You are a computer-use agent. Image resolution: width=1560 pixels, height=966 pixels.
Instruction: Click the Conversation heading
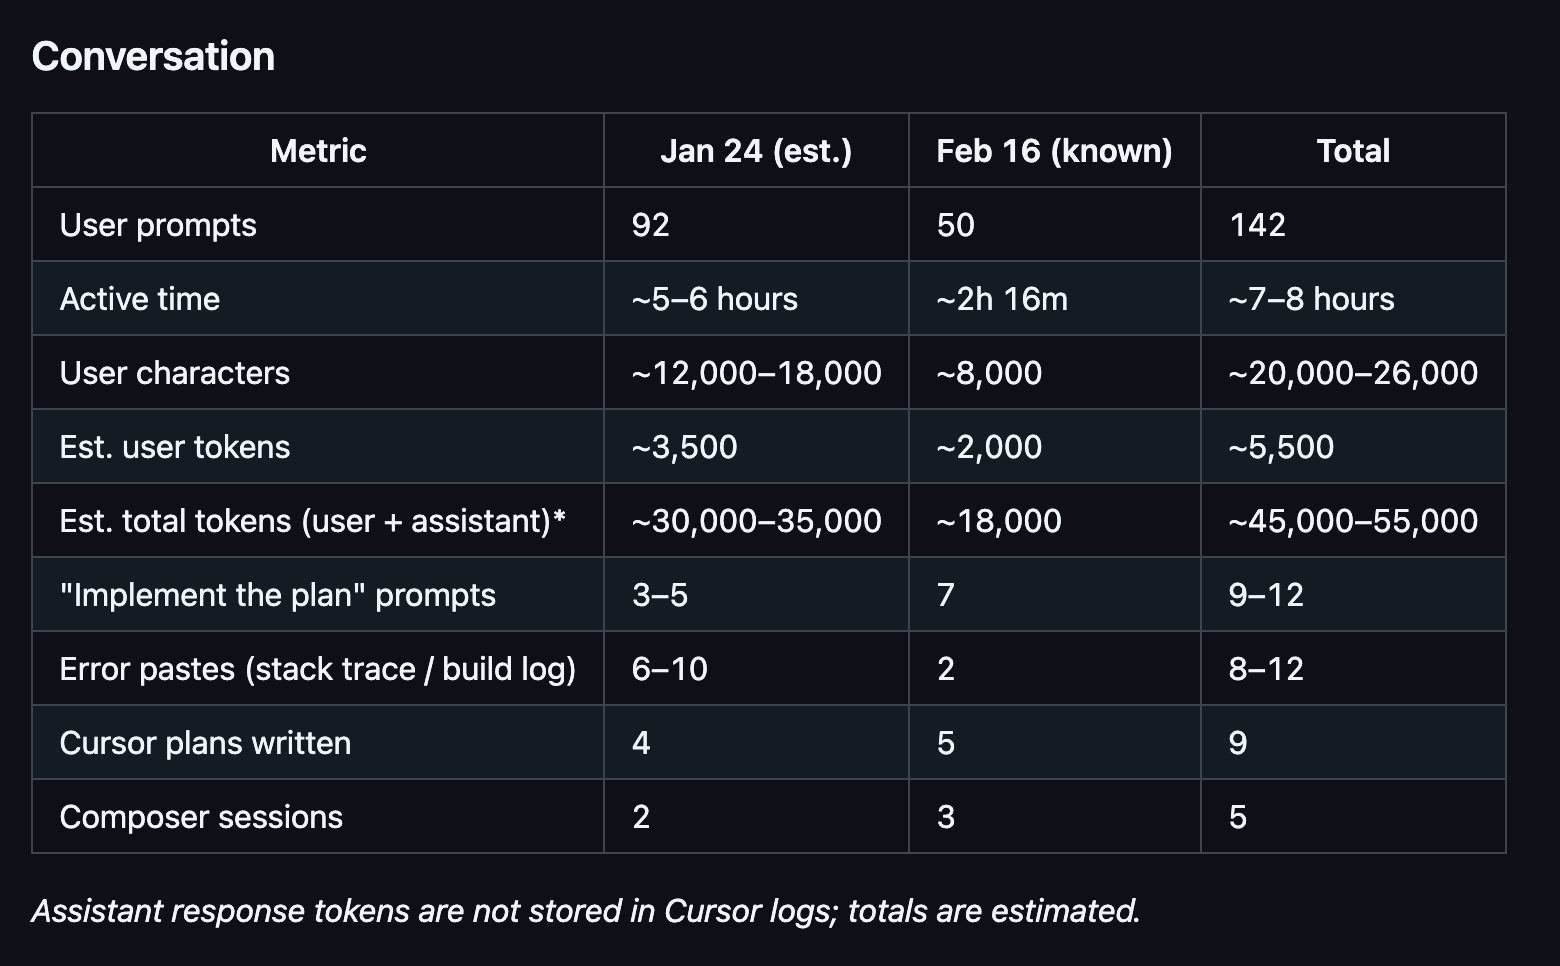coord(153,57)
